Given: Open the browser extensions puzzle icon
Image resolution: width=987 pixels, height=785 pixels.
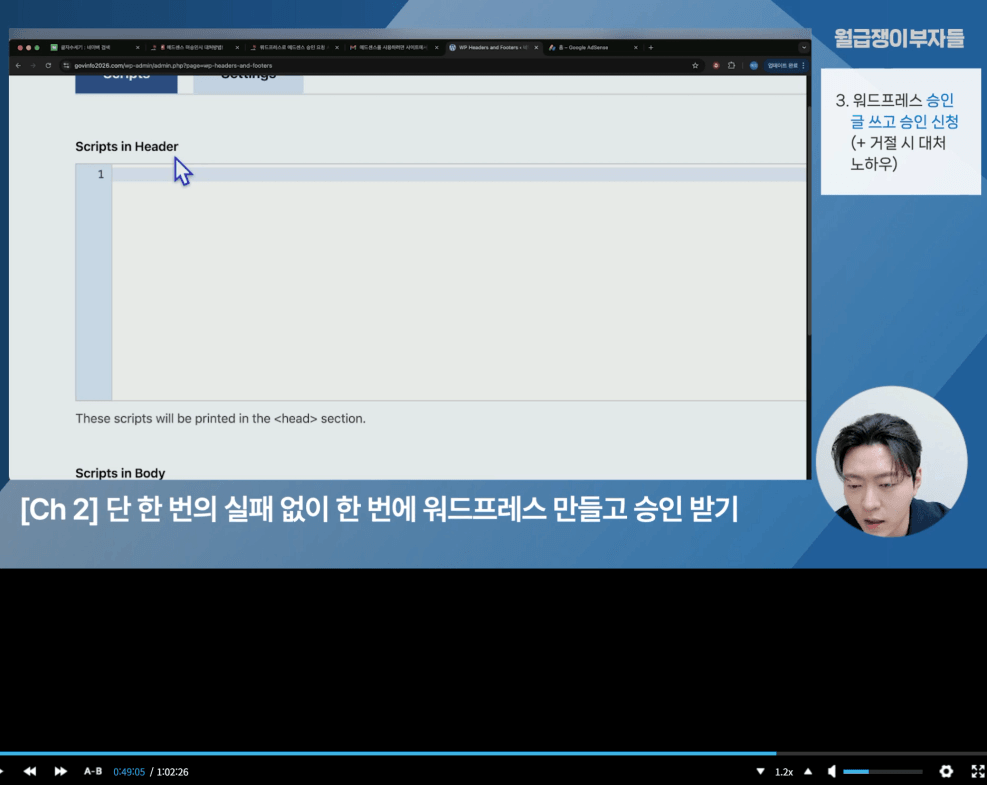Looking at the screenshot, I should click(x=732, y=65).
